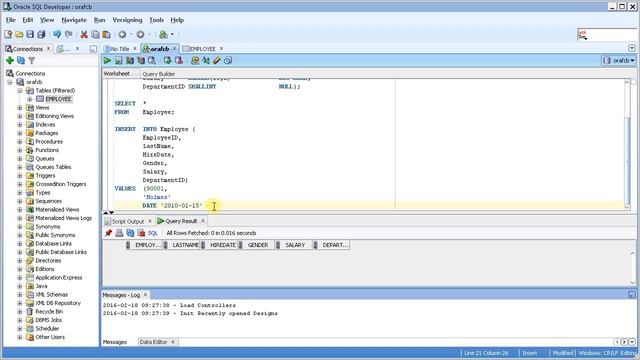640x360 pixels.
Task: Open the File menu
Action: click(11, 20)
